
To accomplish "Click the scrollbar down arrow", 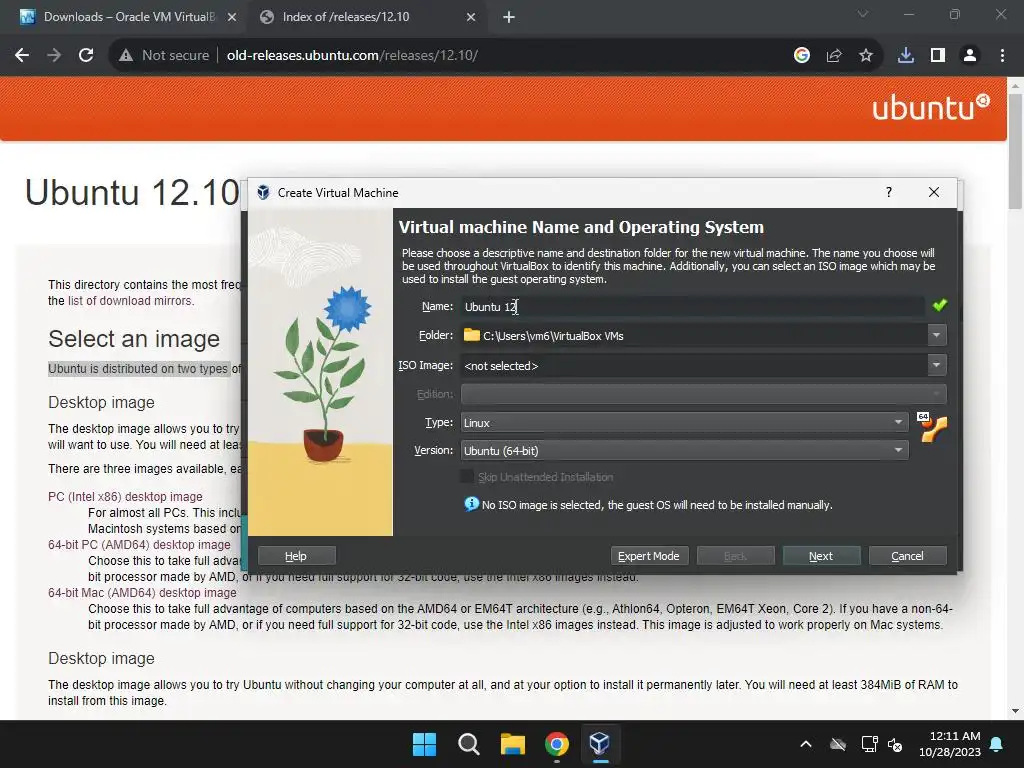I will pyautogui.click(x=1015, y=711).
